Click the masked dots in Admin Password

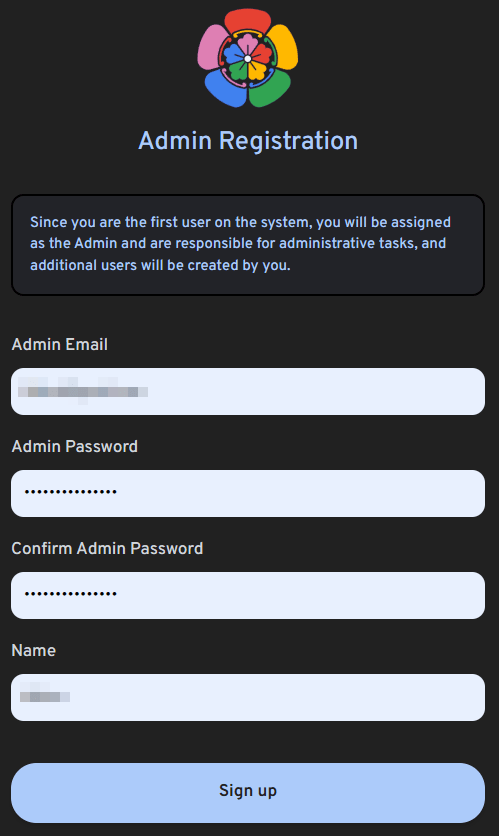(71, 492)
